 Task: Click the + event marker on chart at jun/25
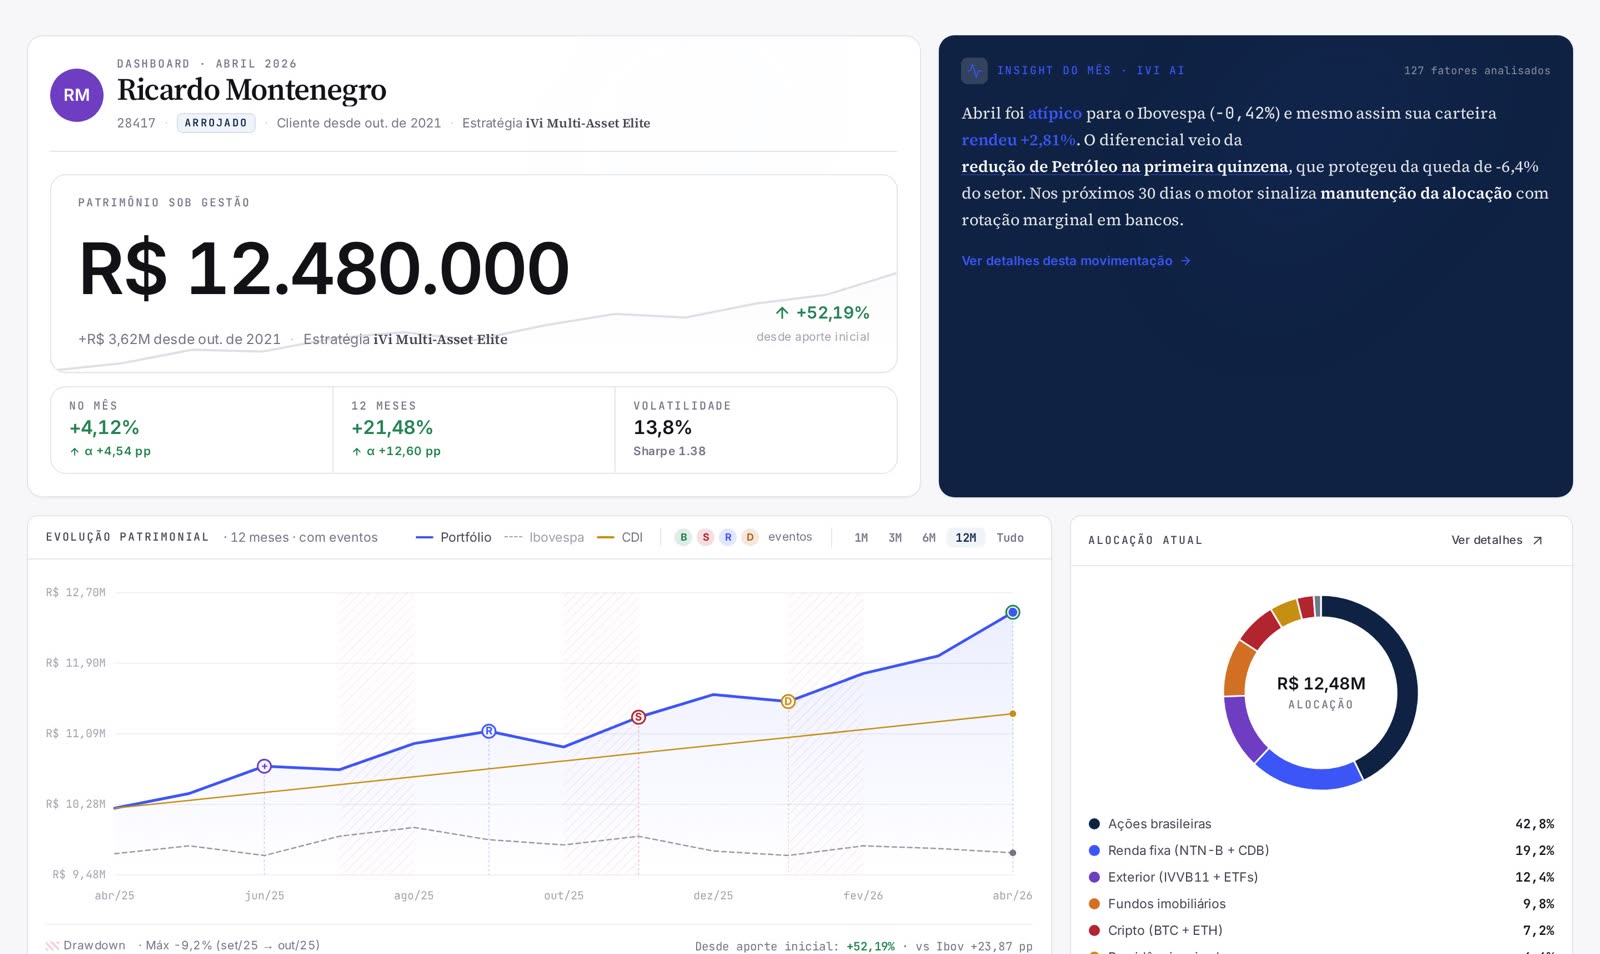tap(264, 766)
